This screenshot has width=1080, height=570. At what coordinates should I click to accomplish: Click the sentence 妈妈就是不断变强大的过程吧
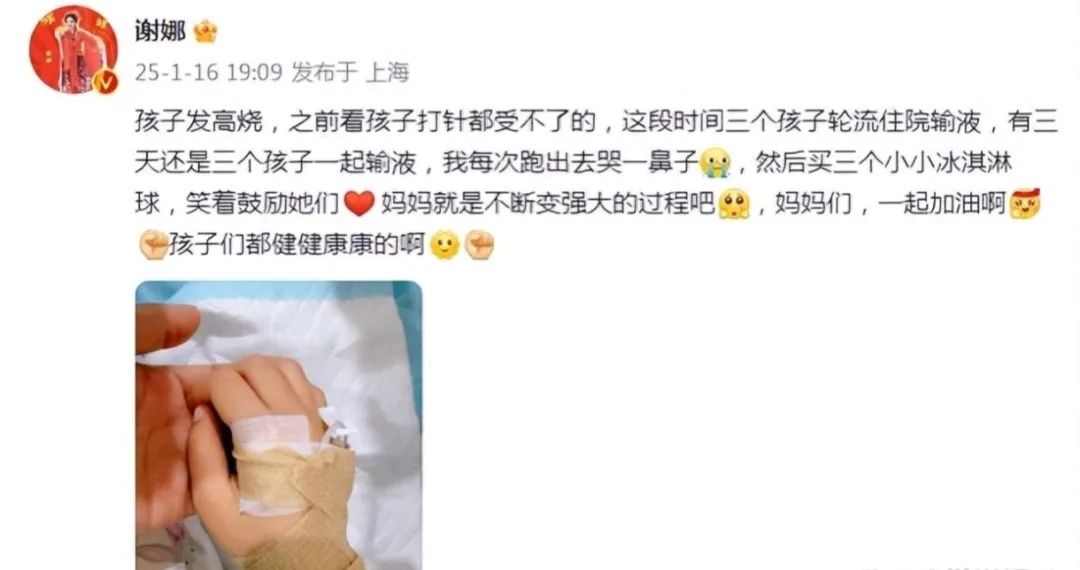click(x=548, y=204)
